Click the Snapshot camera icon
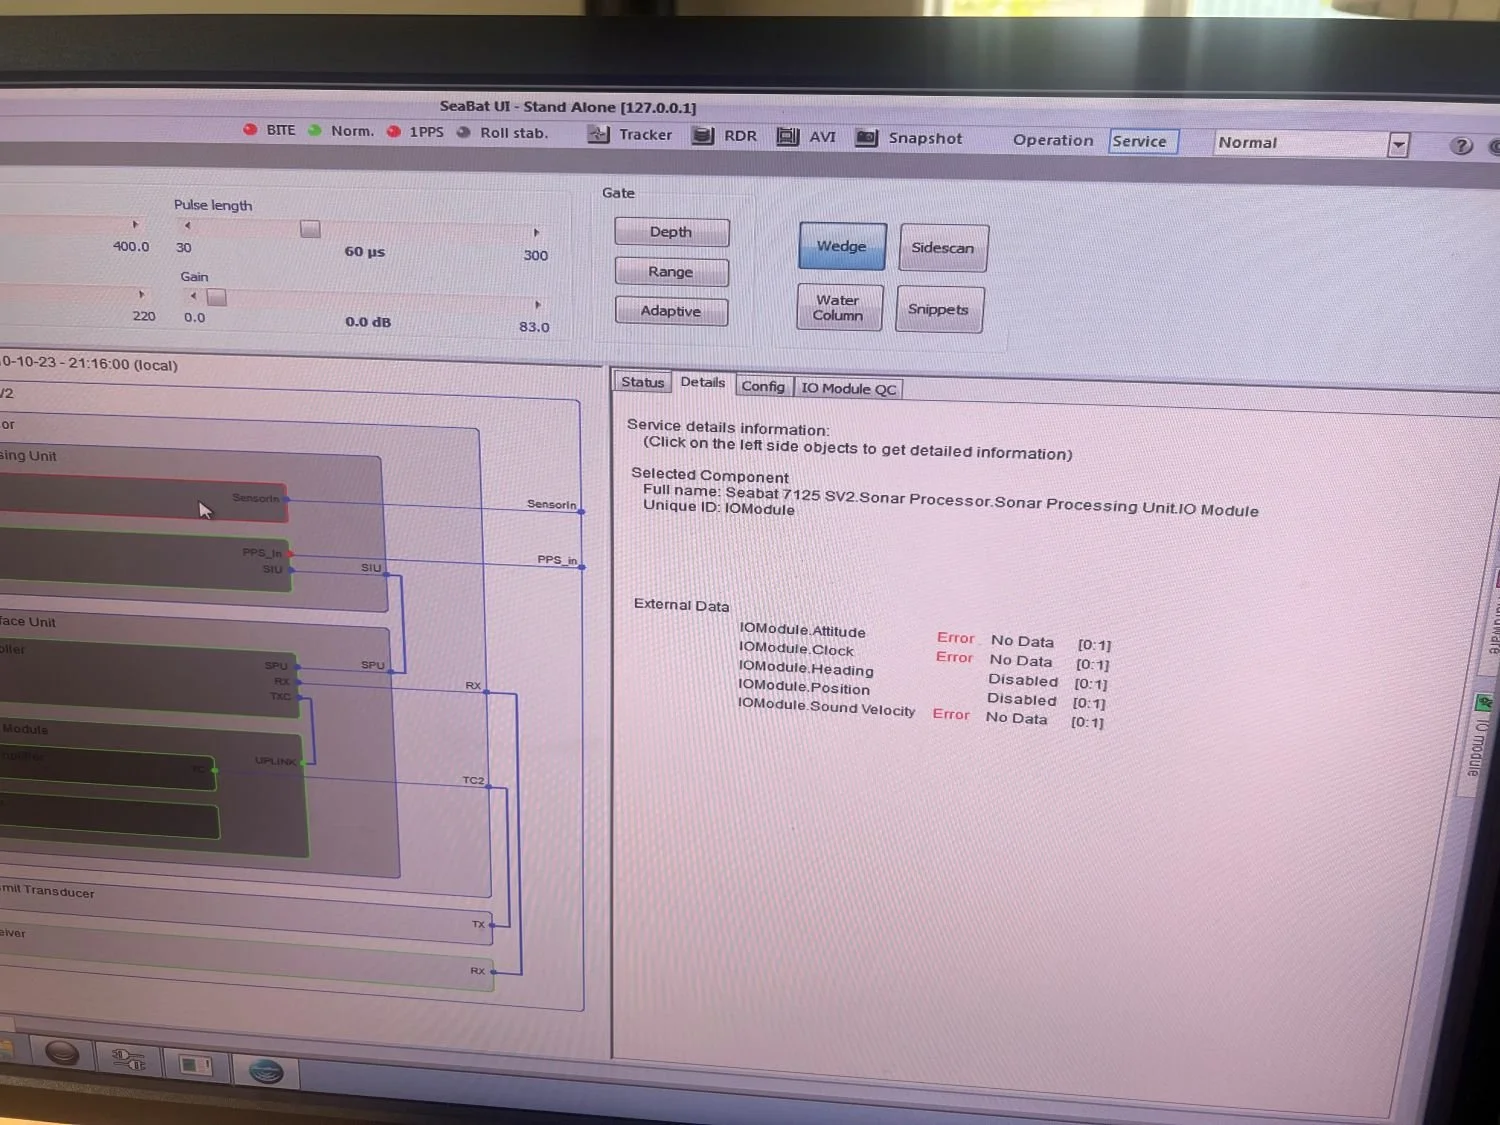 866,137
